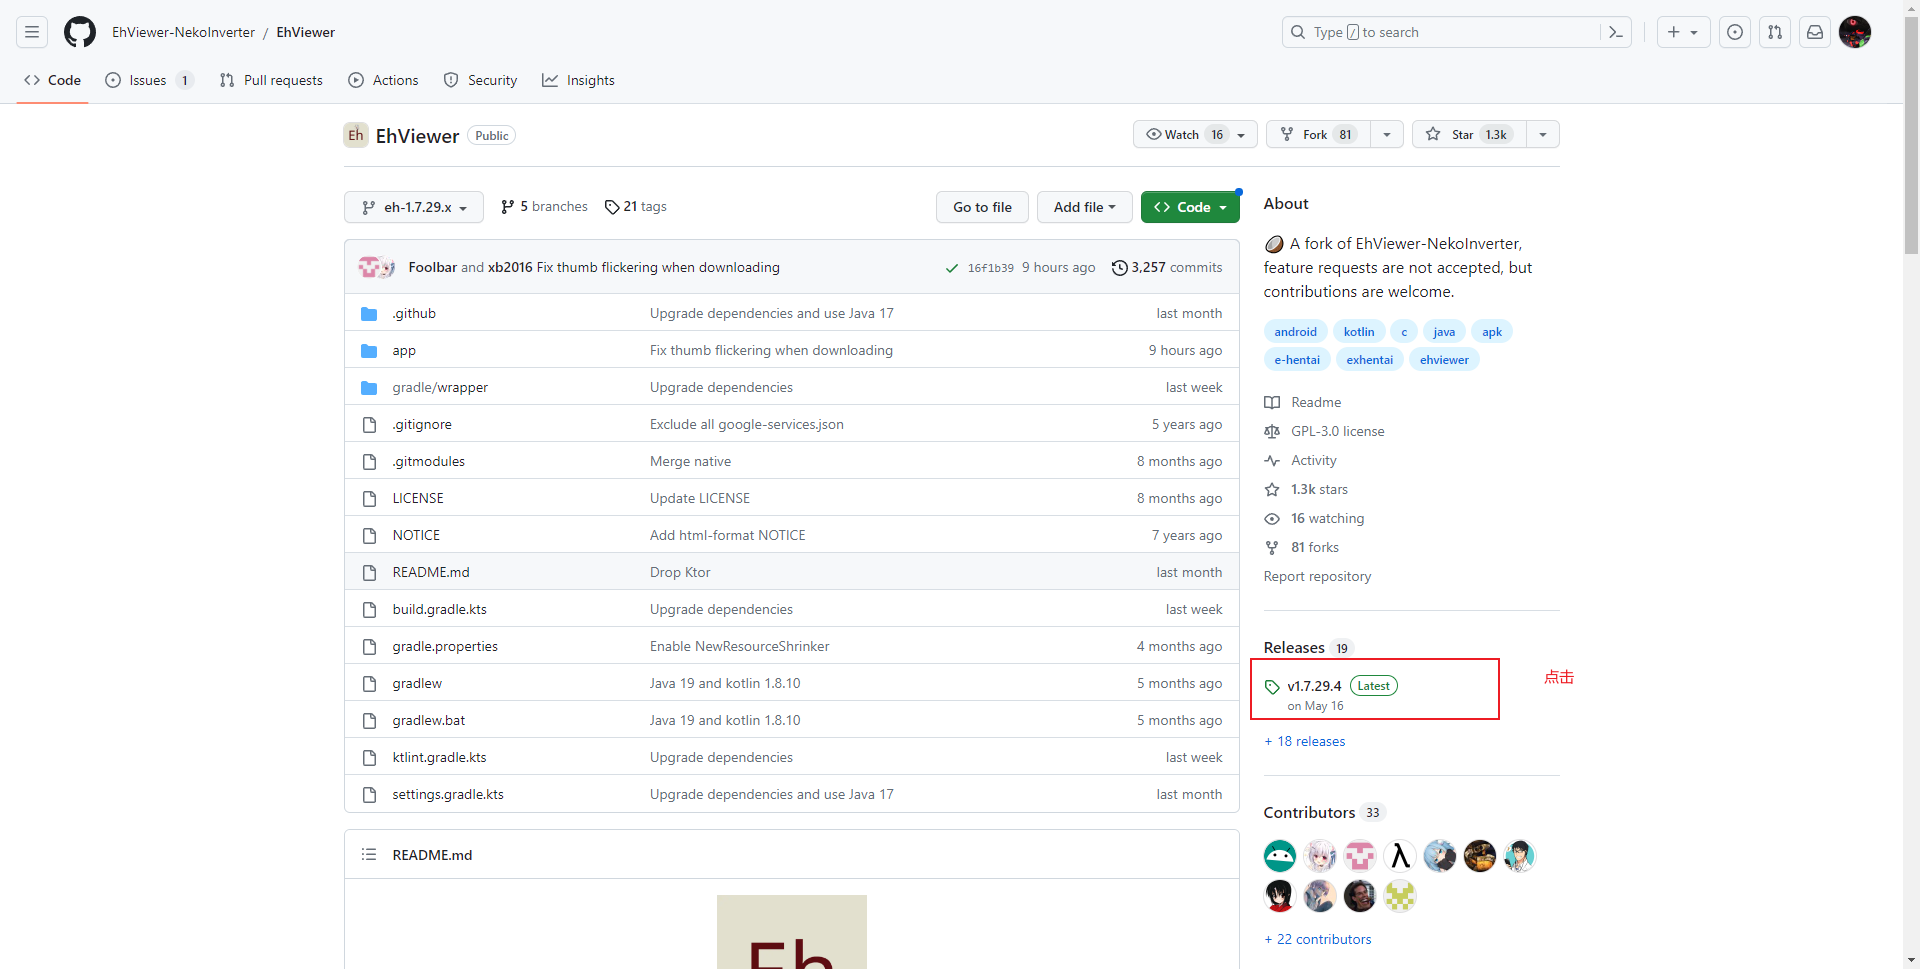The height and width of the screenshot is (969, 1920).
Task: Open the issues icon in header
Action: (1735, 32)
